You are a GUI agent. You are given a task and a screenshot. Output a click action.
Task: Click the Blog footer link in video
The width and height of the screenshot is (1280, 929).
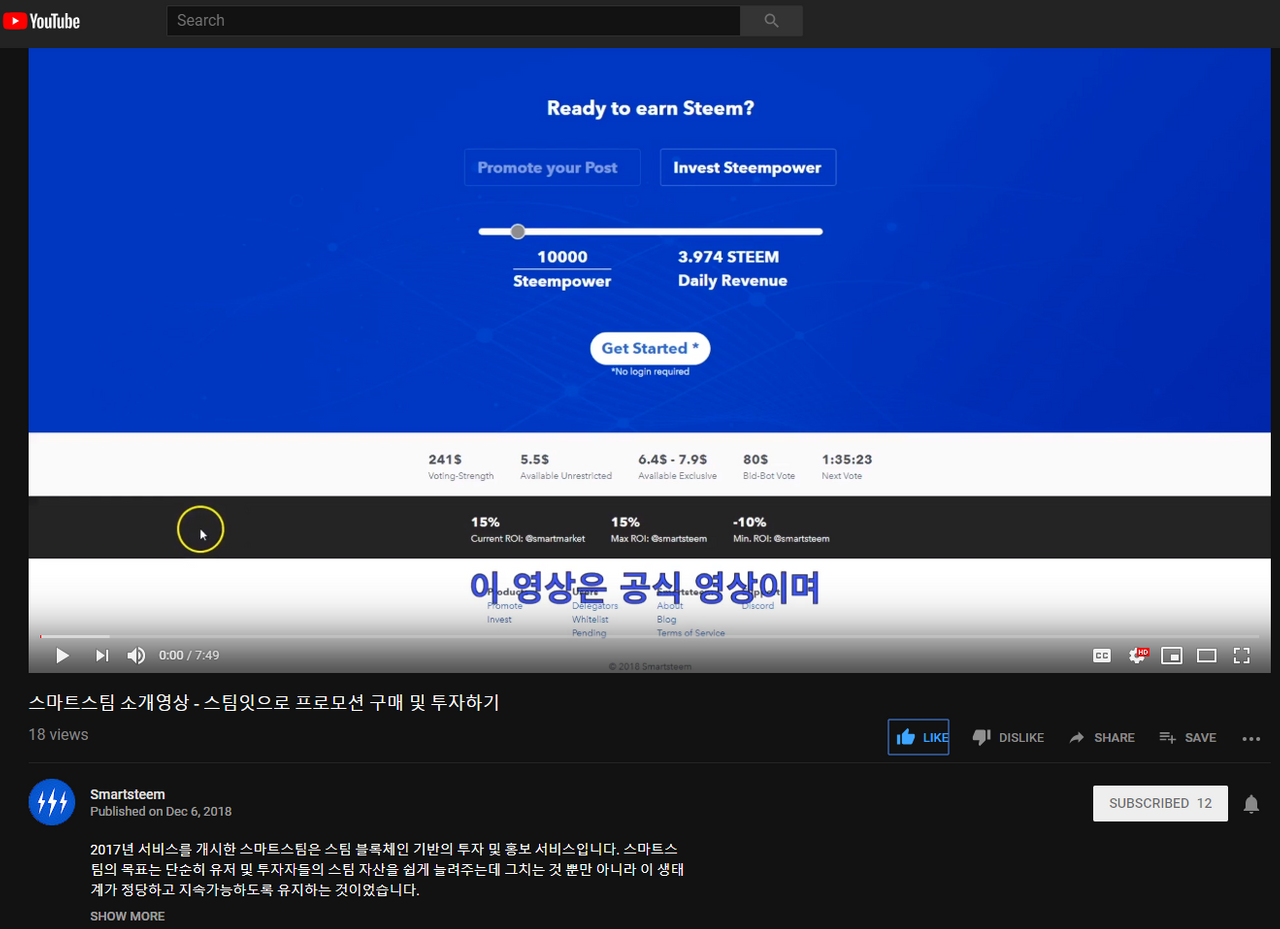pyautogui.click(x=666, y=620)
